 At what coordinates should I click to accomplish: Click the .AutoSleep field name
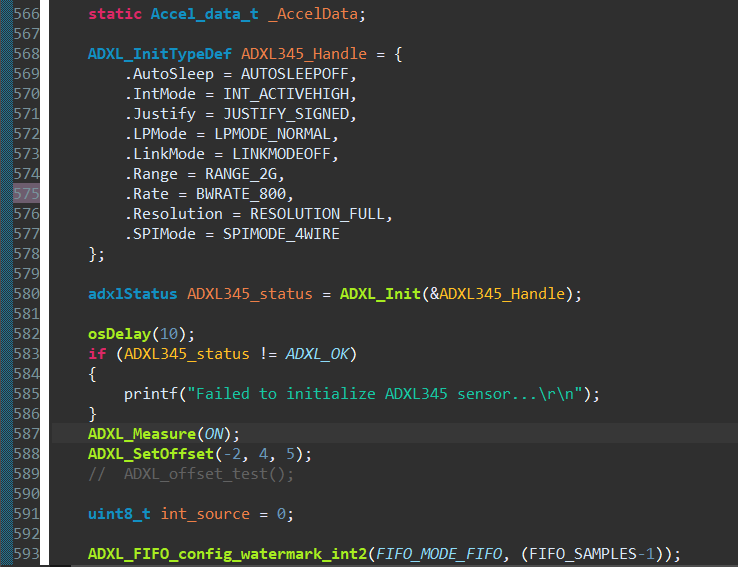[x=169, y=74]
